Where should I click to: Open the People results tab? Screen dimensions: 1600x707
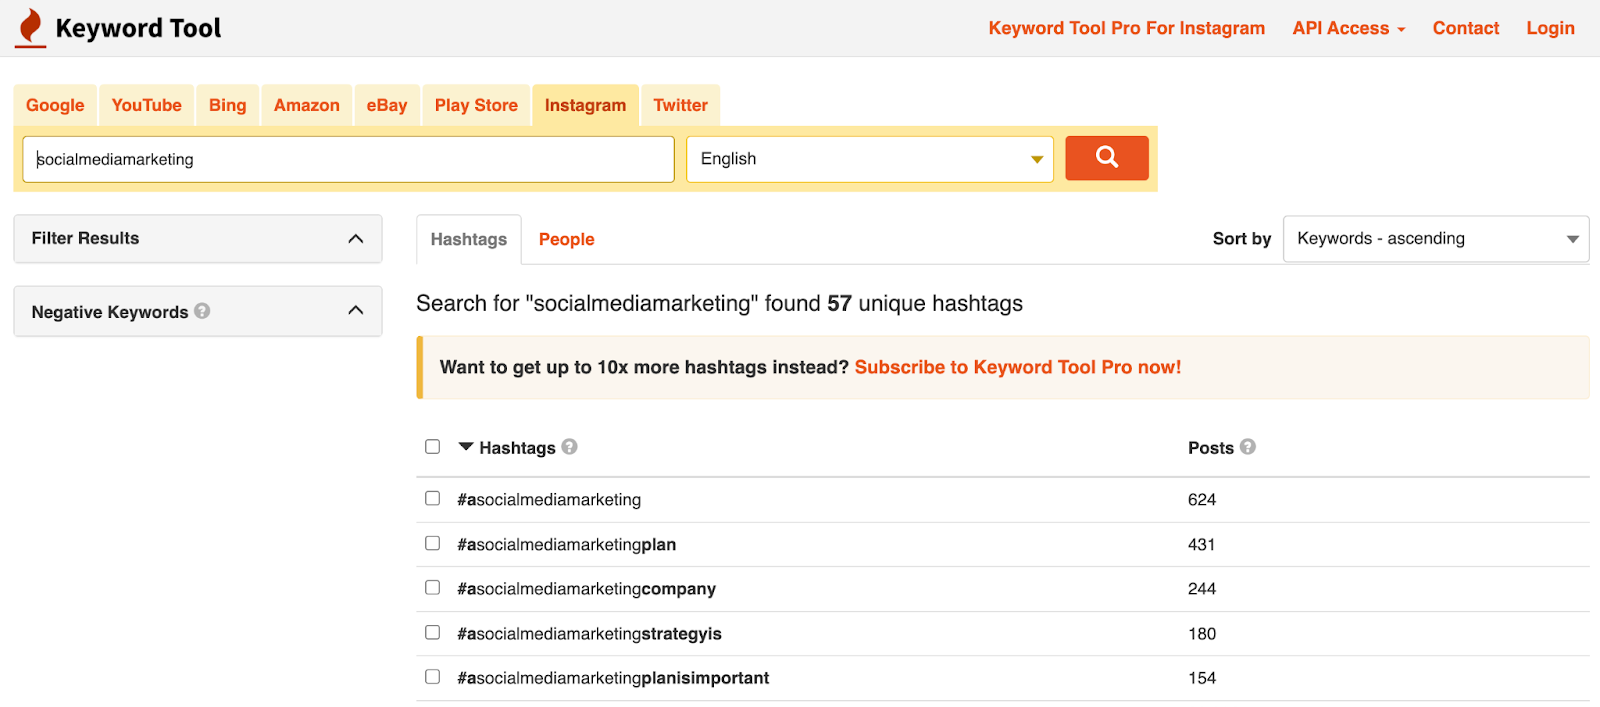pos(566,240)
